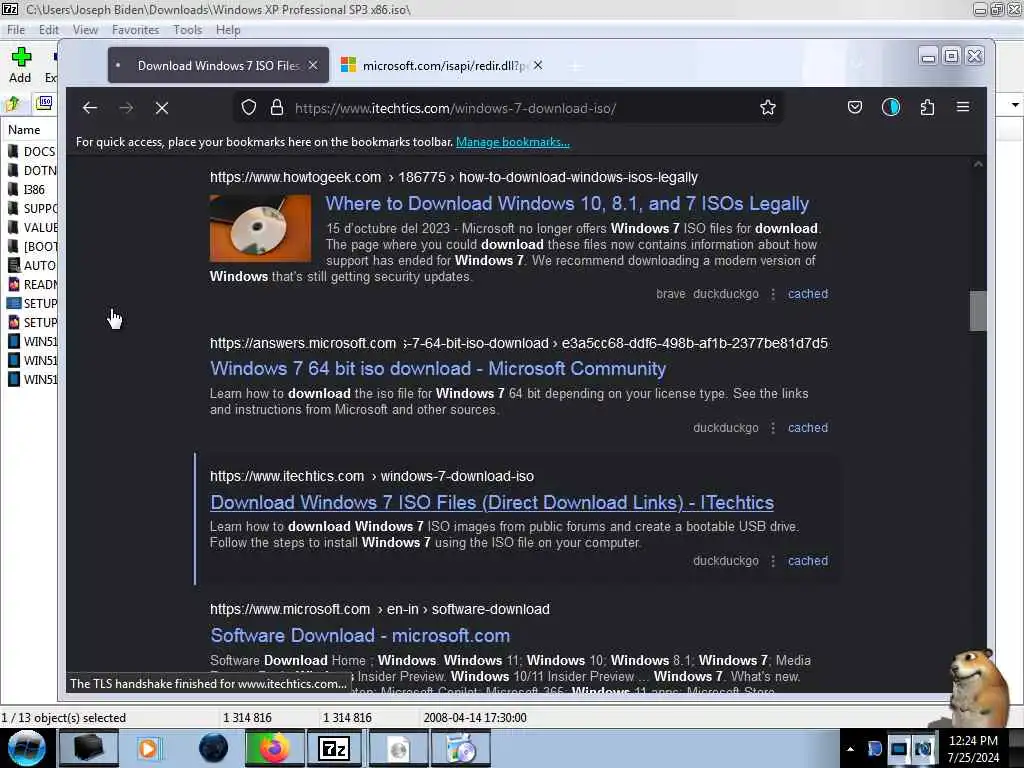
Task: Open Download Windows 7 ISO Files ITechtics link
Action: (x=492, y=503)
